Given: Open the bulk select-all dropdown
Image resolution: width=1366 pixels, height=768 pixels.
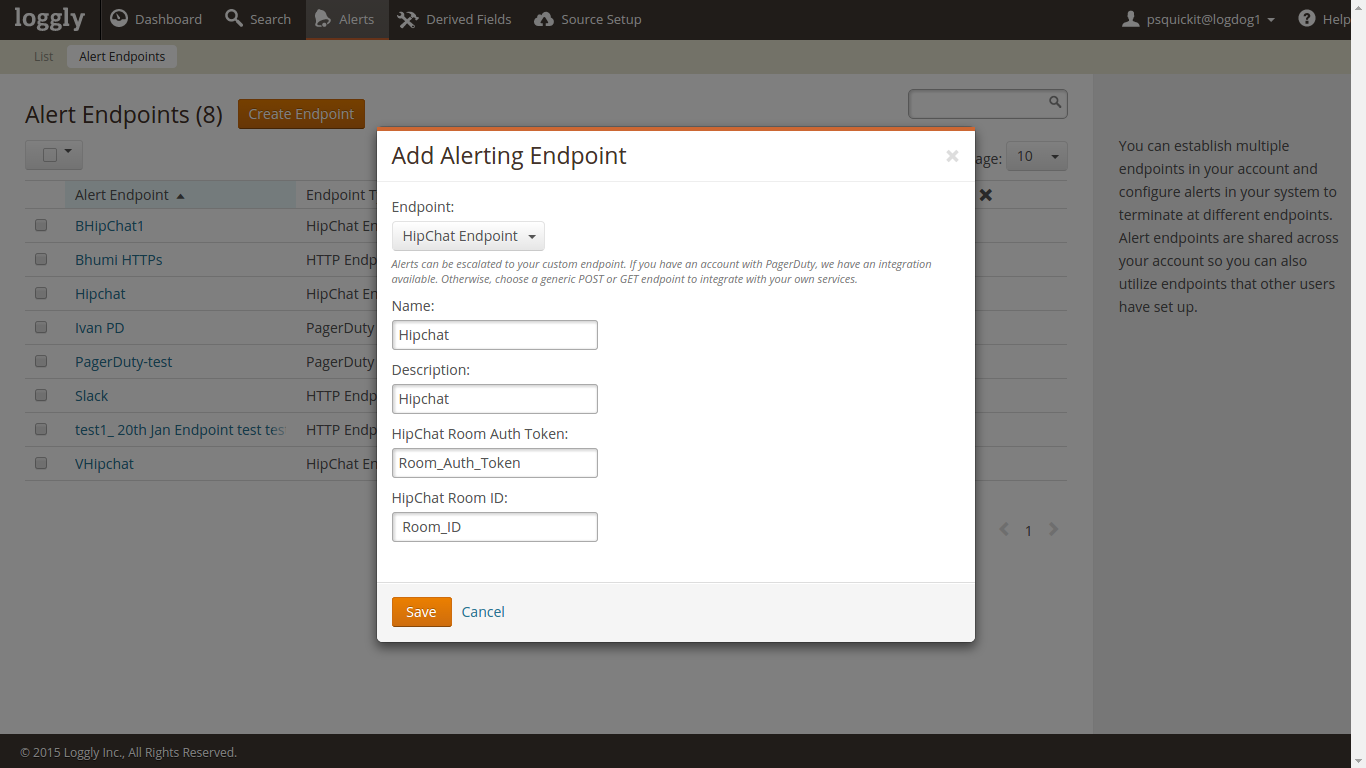Looking at the screenshot, I should coord(54,155).
